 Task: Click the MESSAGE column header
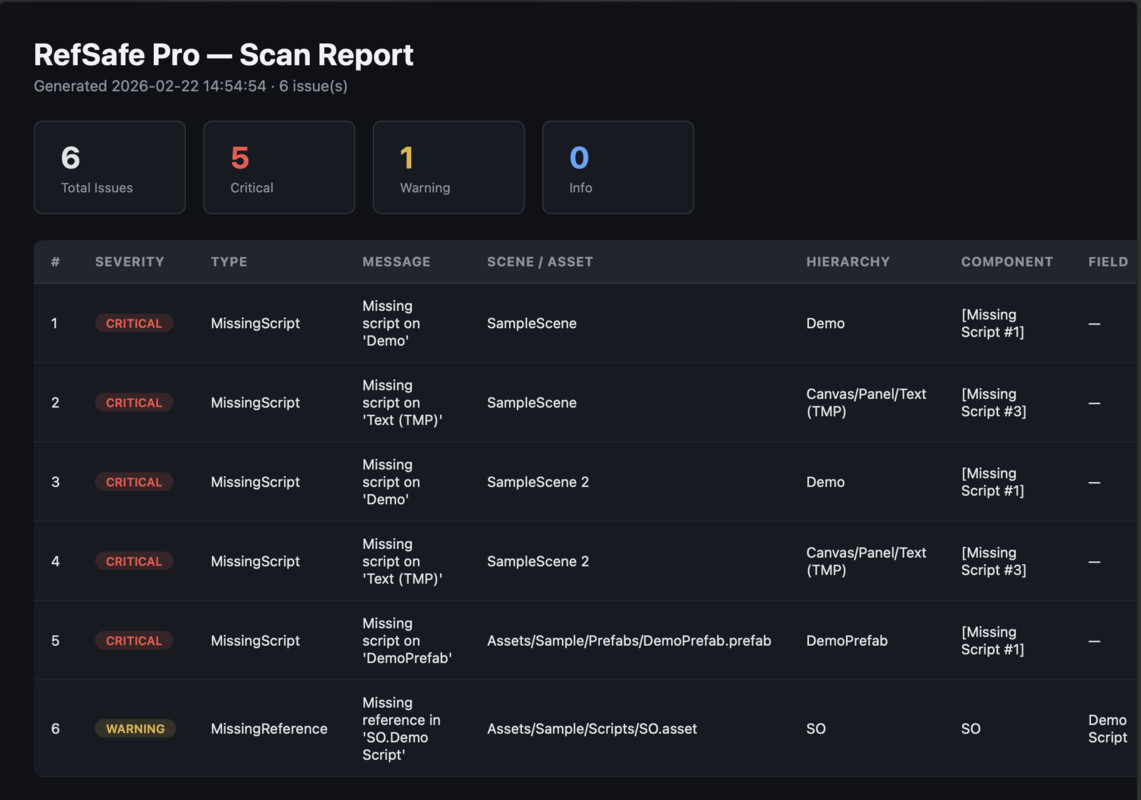tap(397, 262)
